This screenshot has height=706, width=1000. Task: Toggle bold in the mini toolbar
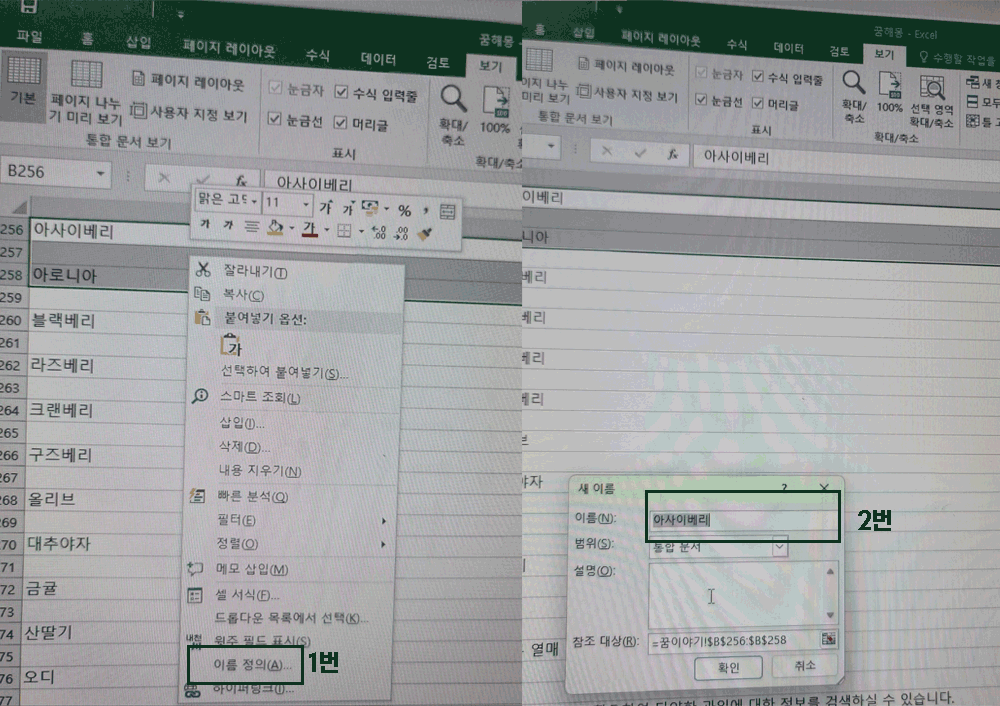pos(205,224)
